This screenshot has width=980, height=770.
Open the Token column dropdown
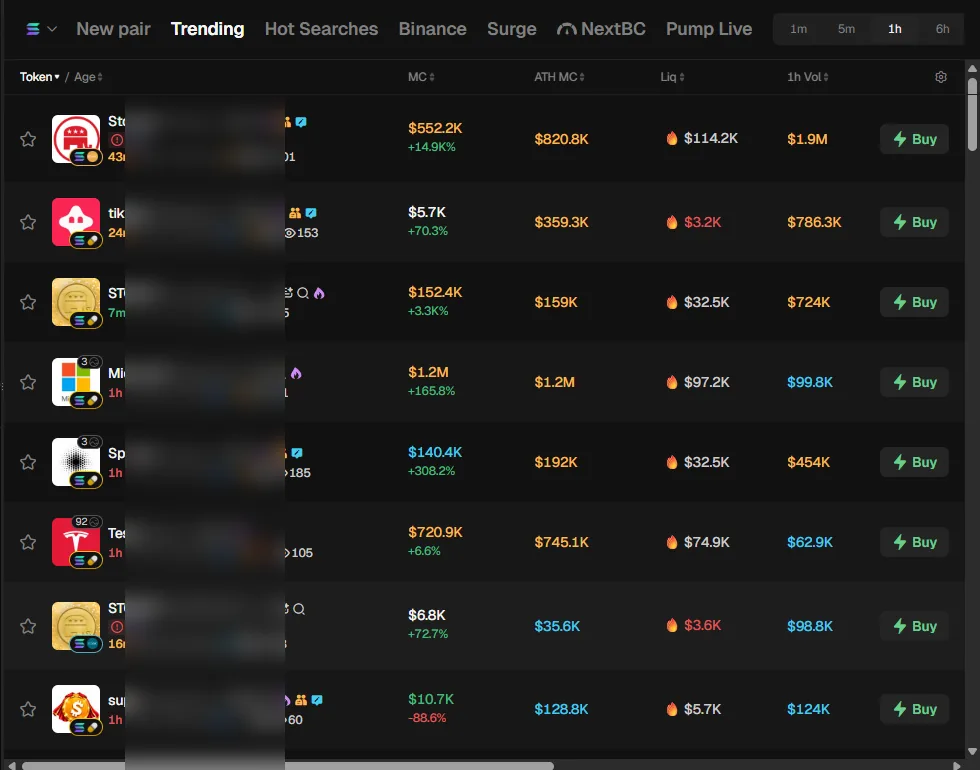tap(39, 77)
